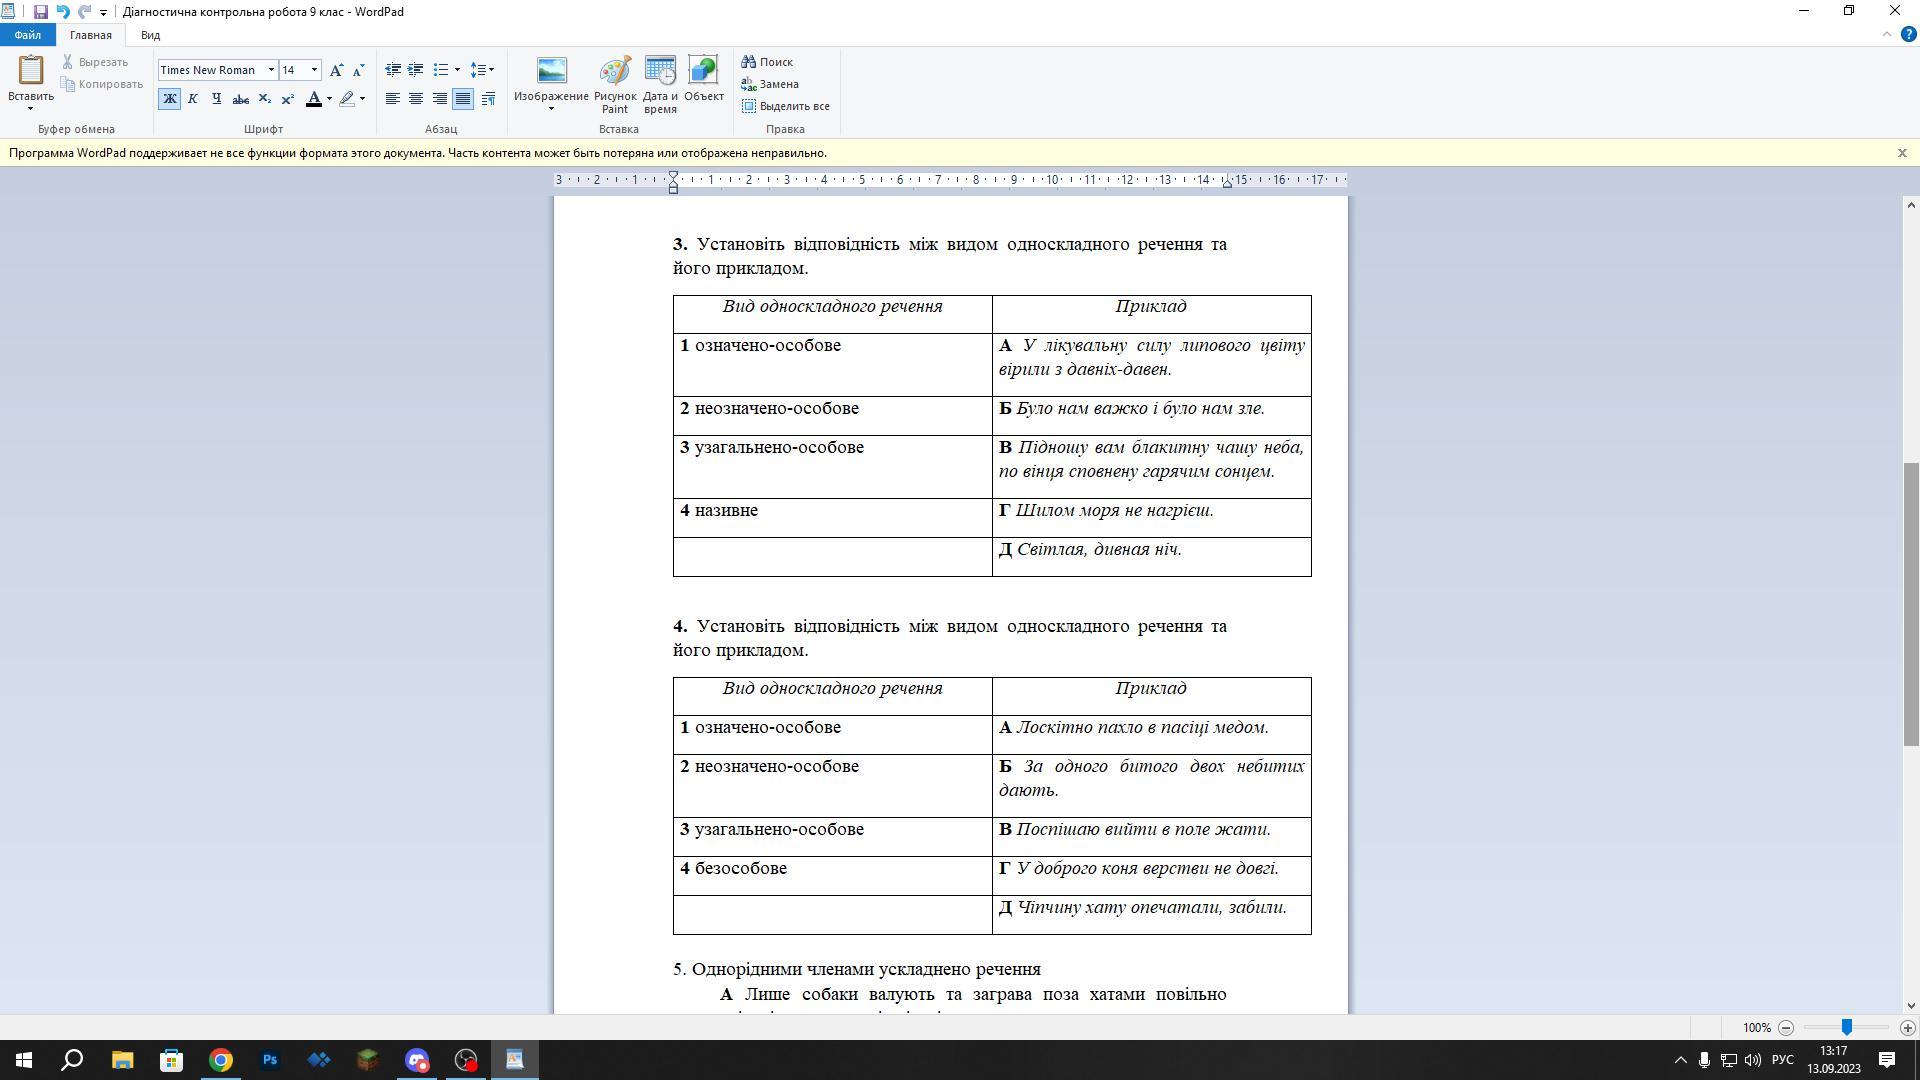
Task: Click the zoom slider handle
Action: 1847,1027
